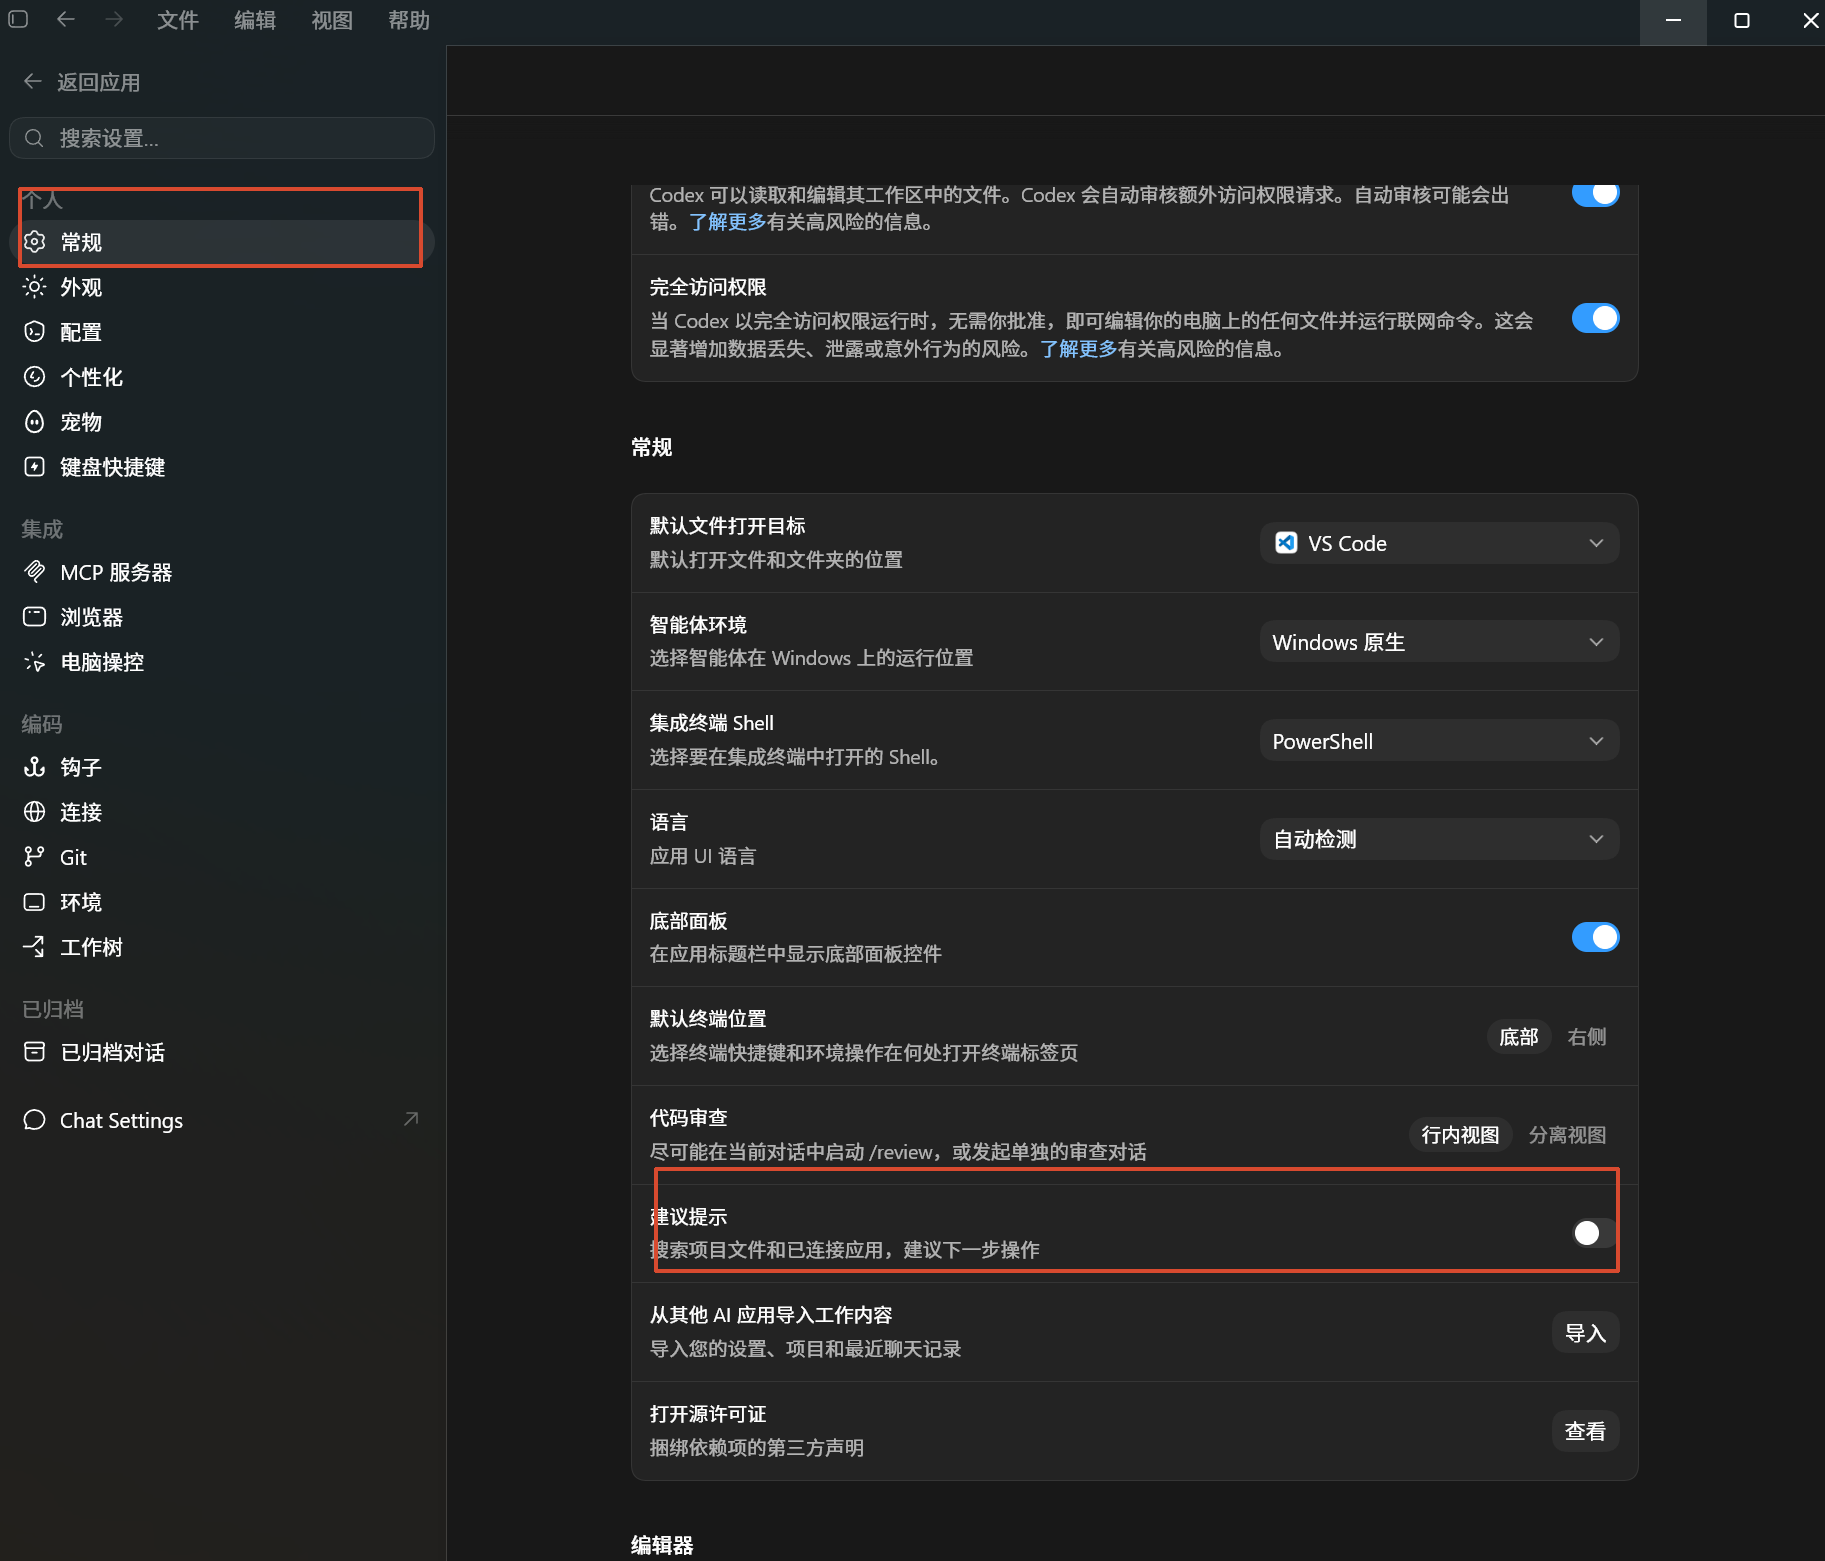1825x1561 pixels.
Task: Click the 已归档对话 archive icon
Action: pyautogui.click(x=34, y=1052)
